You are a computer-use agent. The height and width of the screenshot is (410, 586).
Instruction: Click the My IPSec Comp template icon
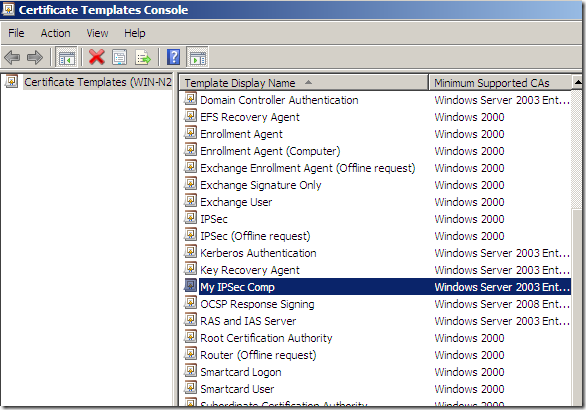click(190, 286)
